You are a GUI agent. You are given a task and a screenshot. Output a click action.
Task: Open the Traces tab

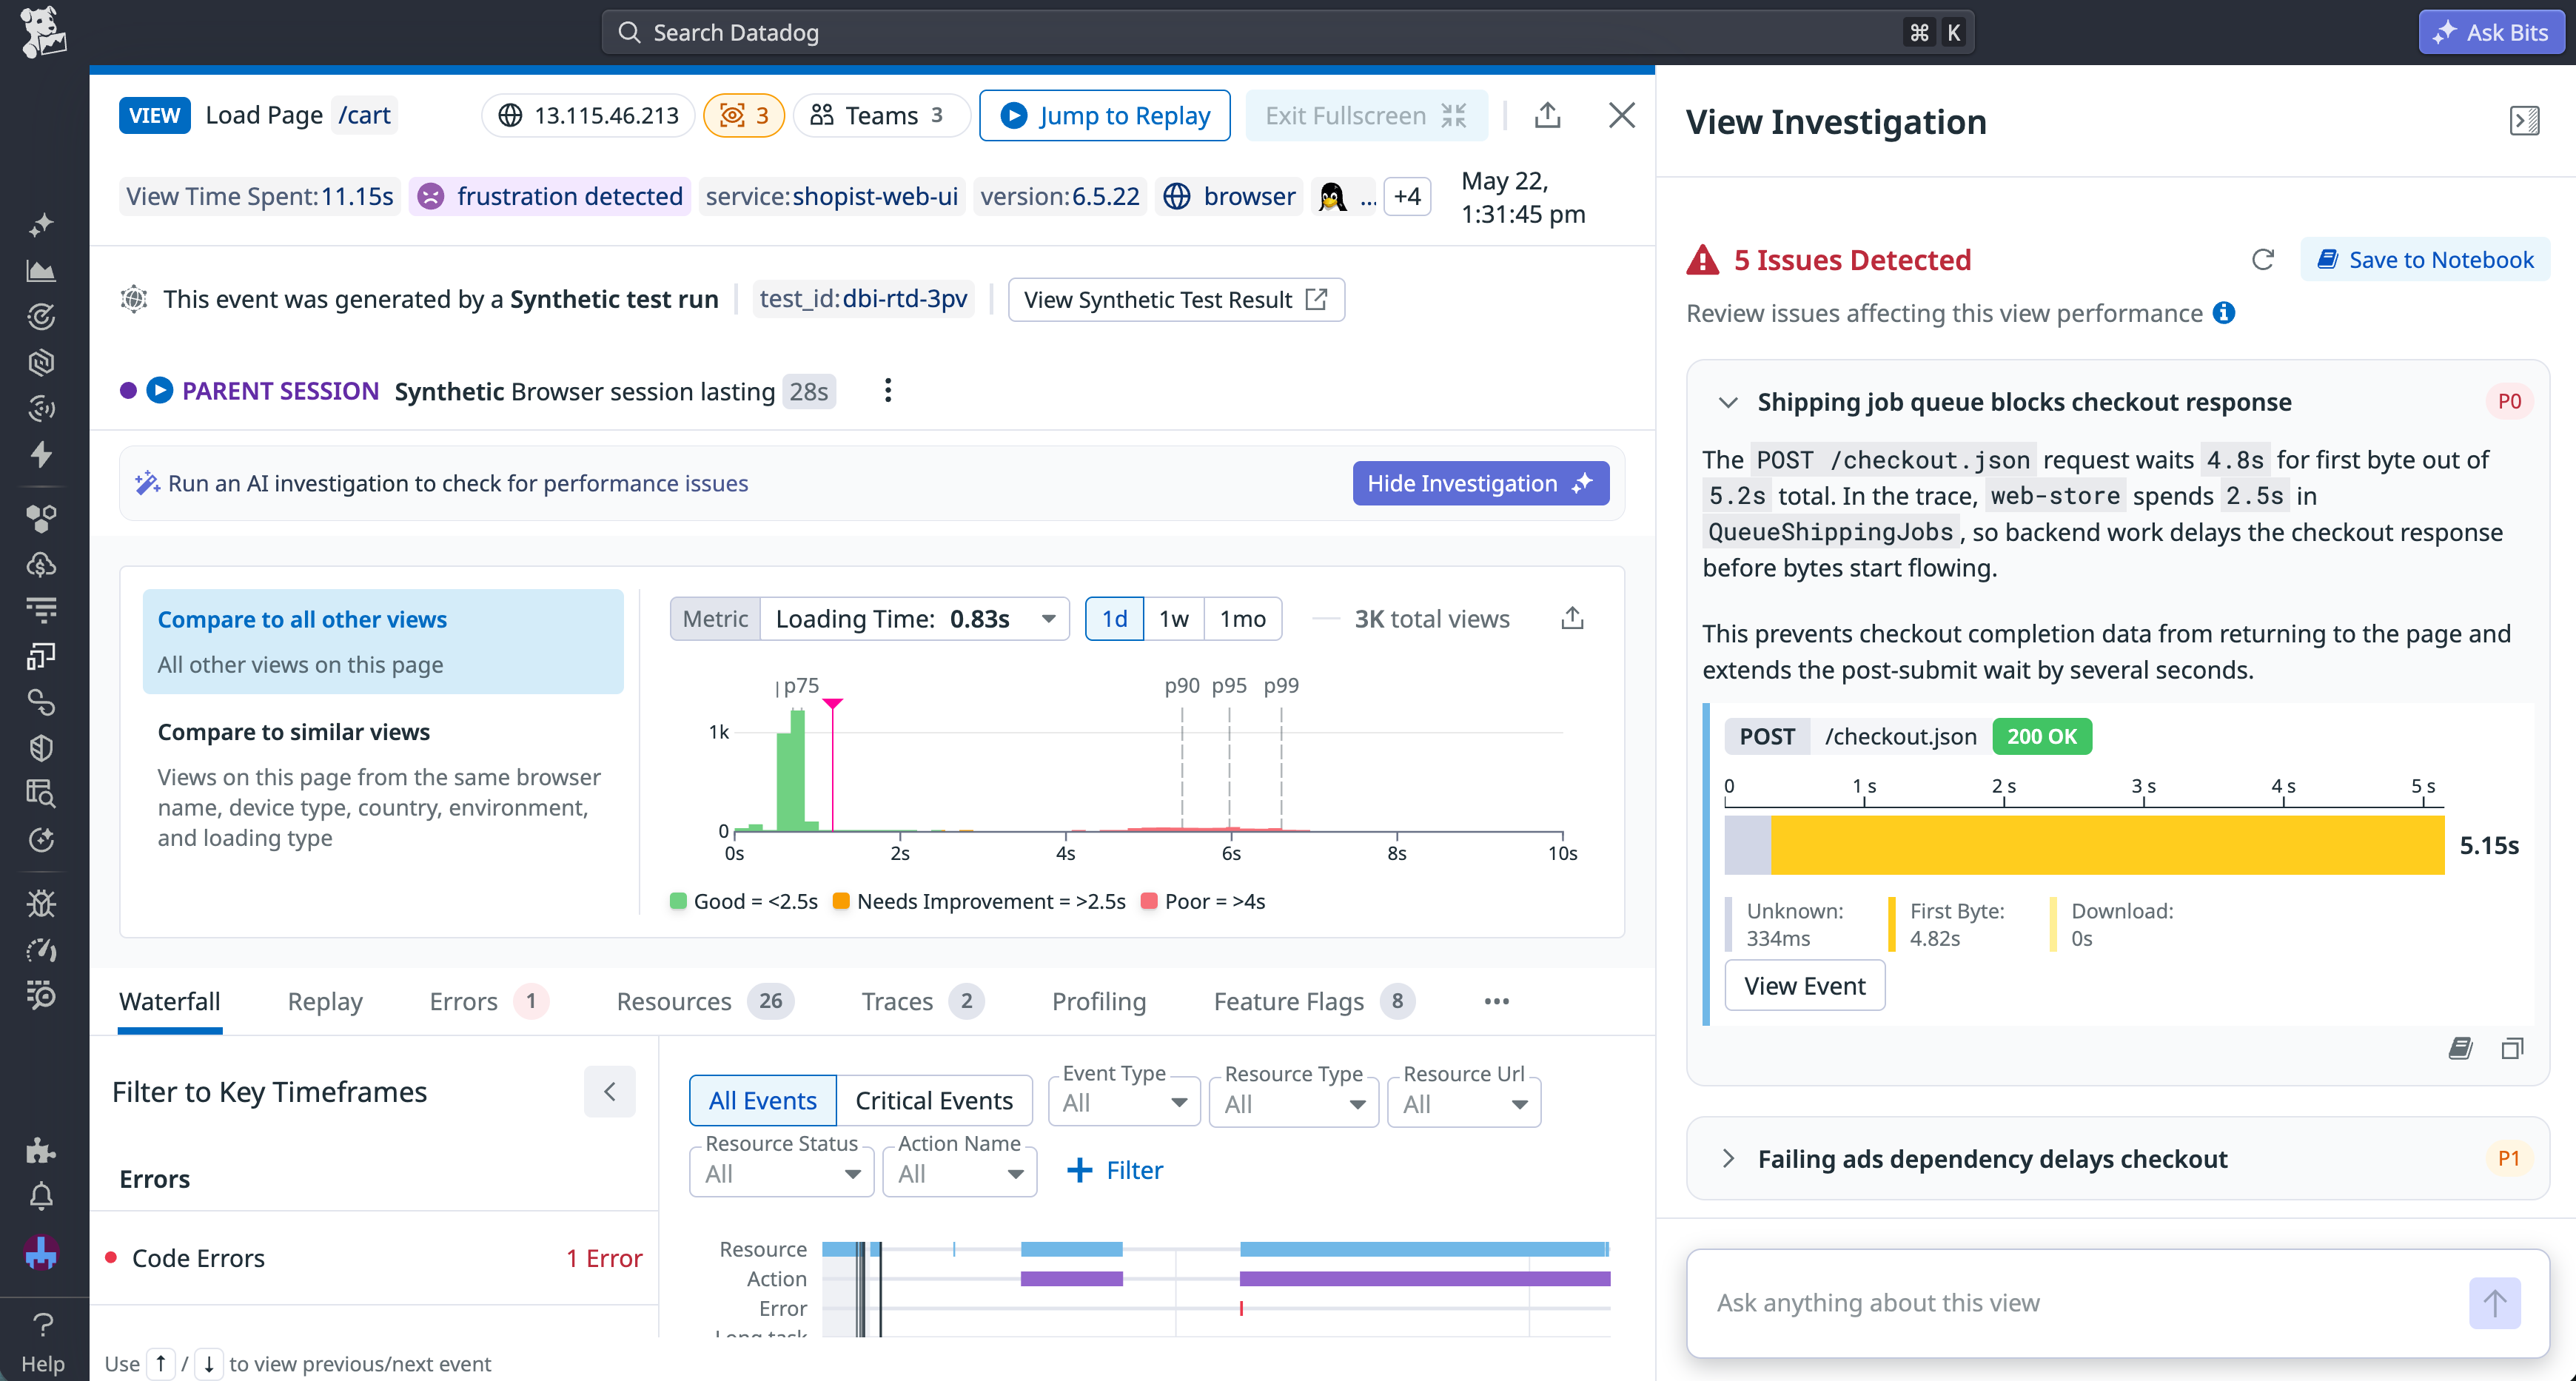point(922,1001)
